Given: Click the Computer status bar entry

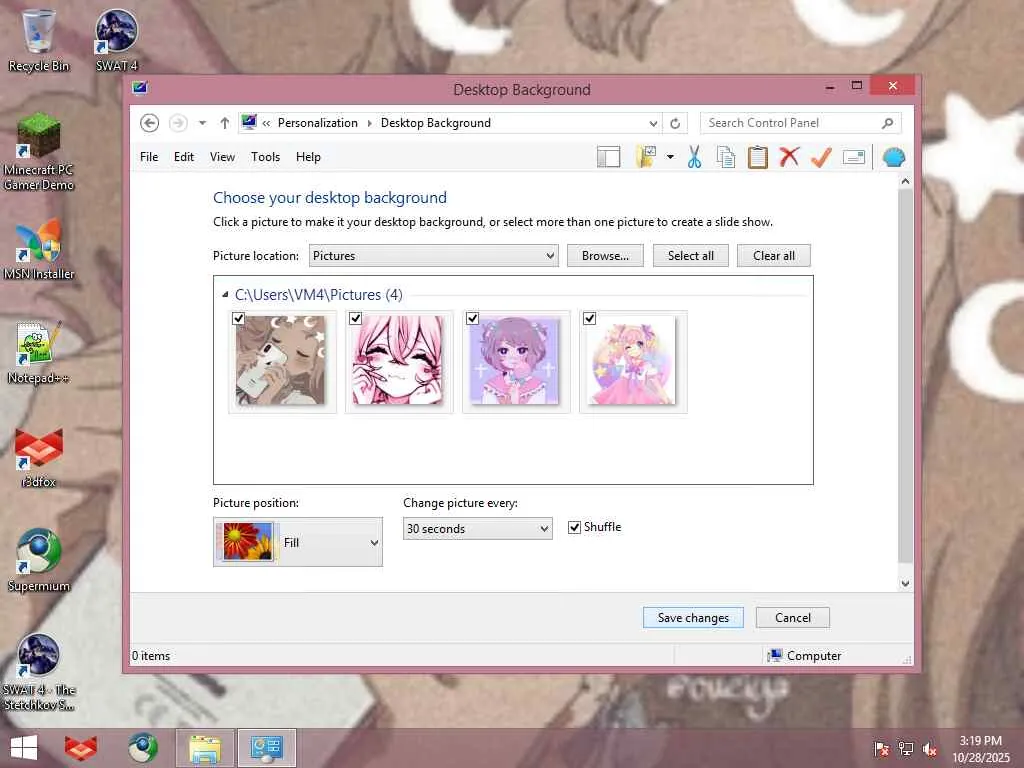Looking at the screenshot, I should tap(805, 656).
